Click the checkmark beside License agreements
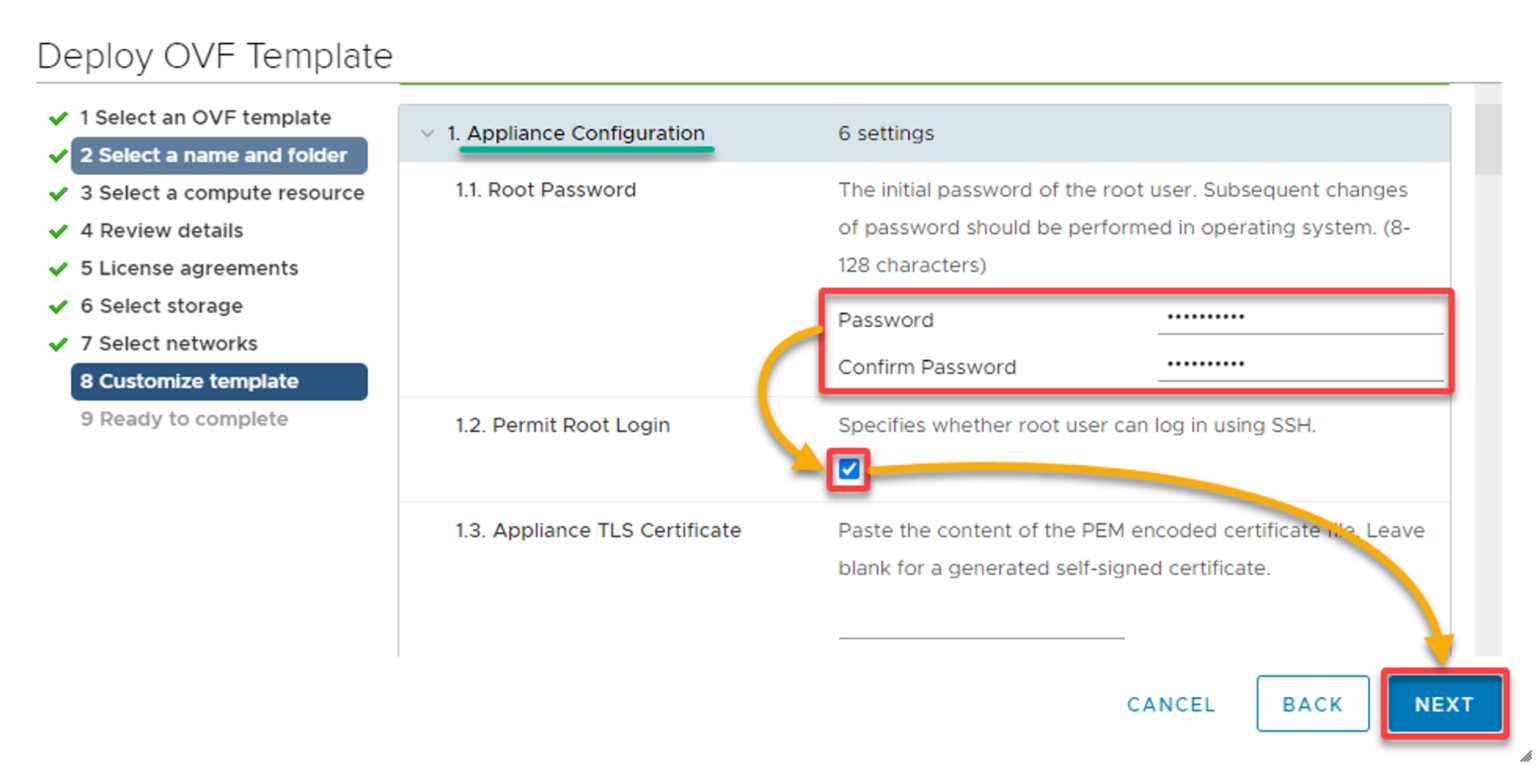Viewport: 1536px width, 766px height. click(58, 268)
